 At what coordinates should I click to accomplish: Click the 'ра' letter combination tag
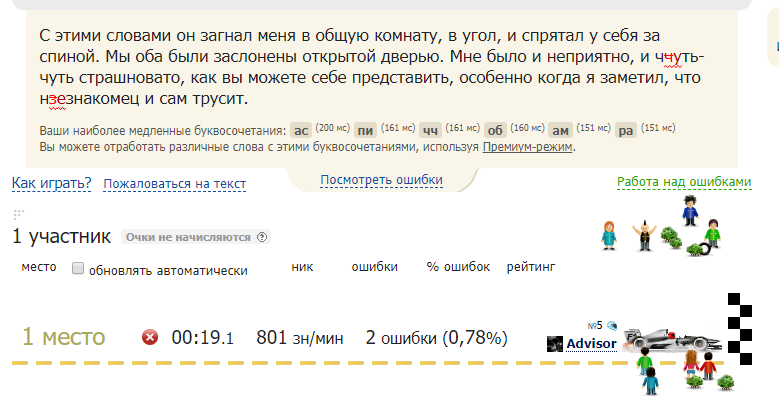(x=626, y=130)
